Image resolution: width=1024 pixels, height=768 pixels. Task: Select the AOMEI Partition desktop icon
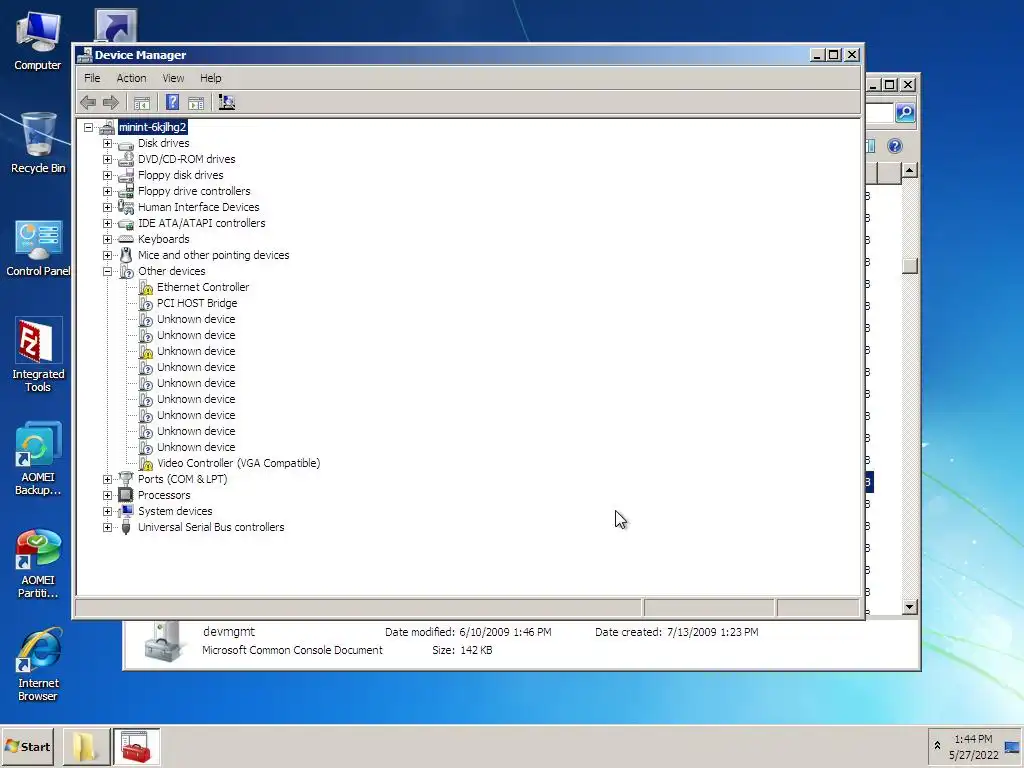click(x=38, y=564)
